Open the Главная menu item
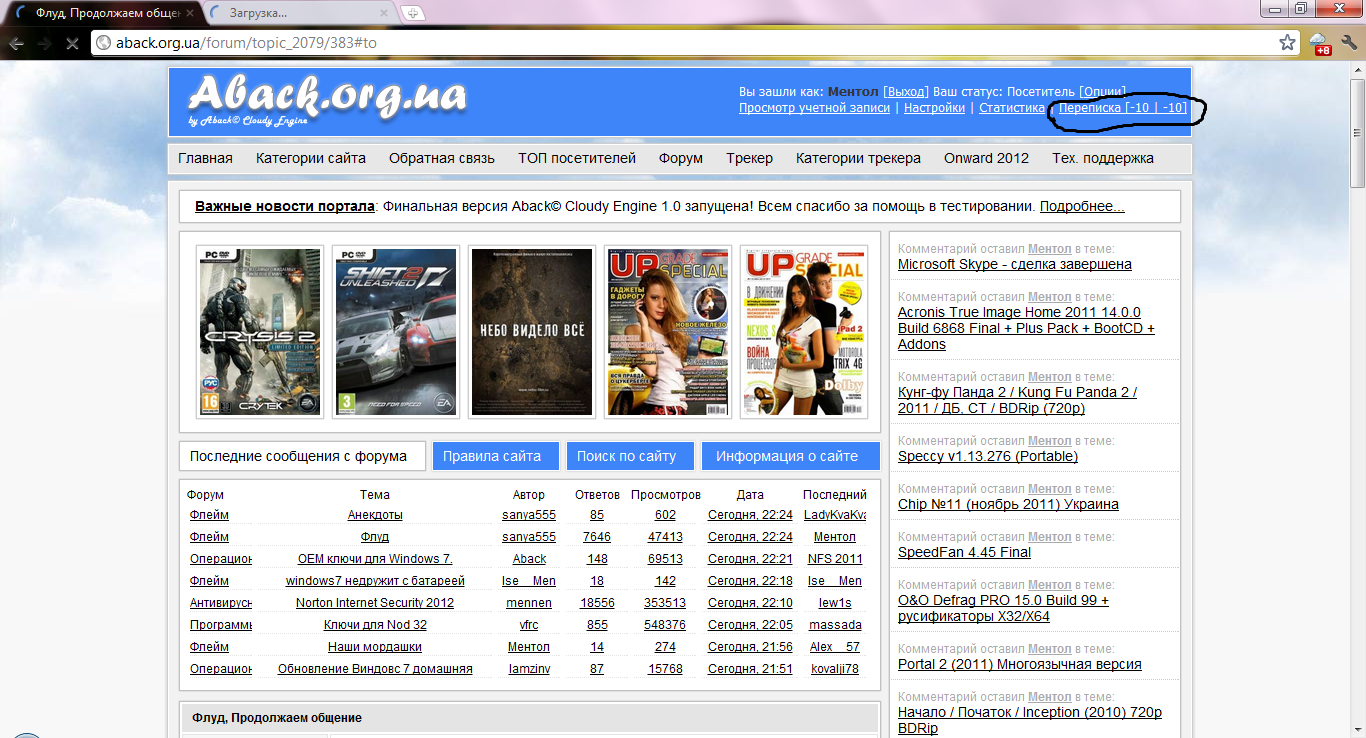This screenshot has width=1366, height=738. point(205,158)
